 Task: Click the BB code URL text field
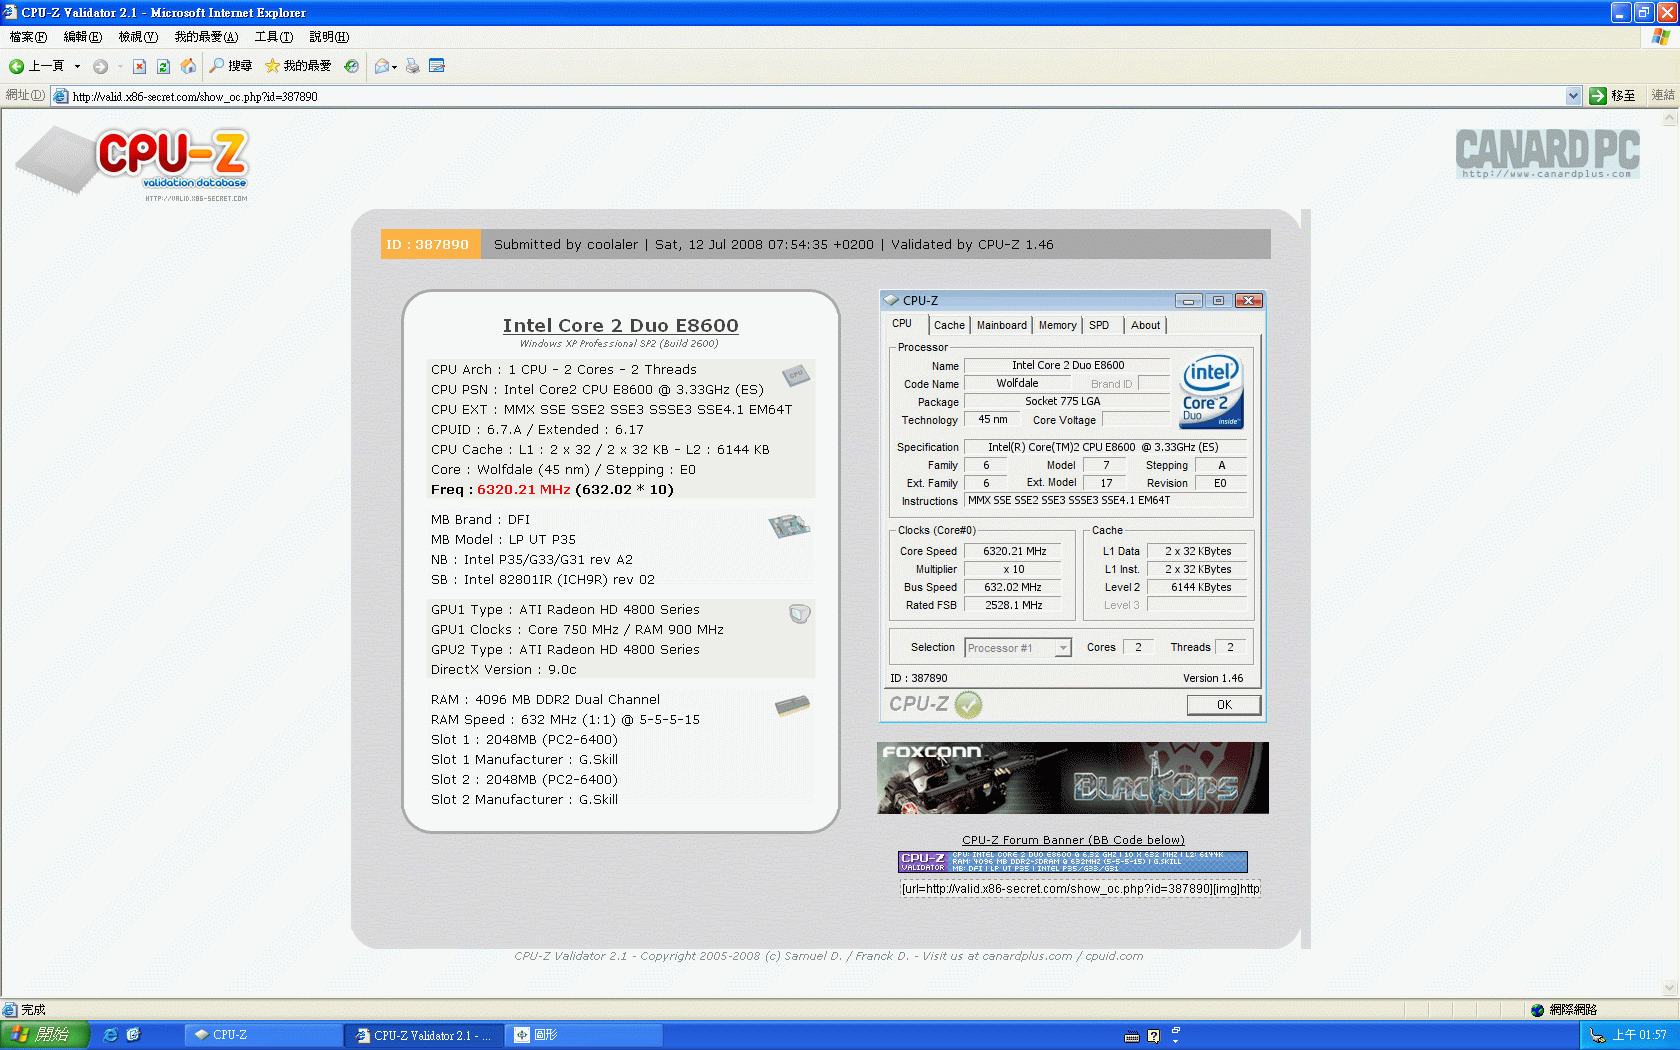(x=1080, y=888)
